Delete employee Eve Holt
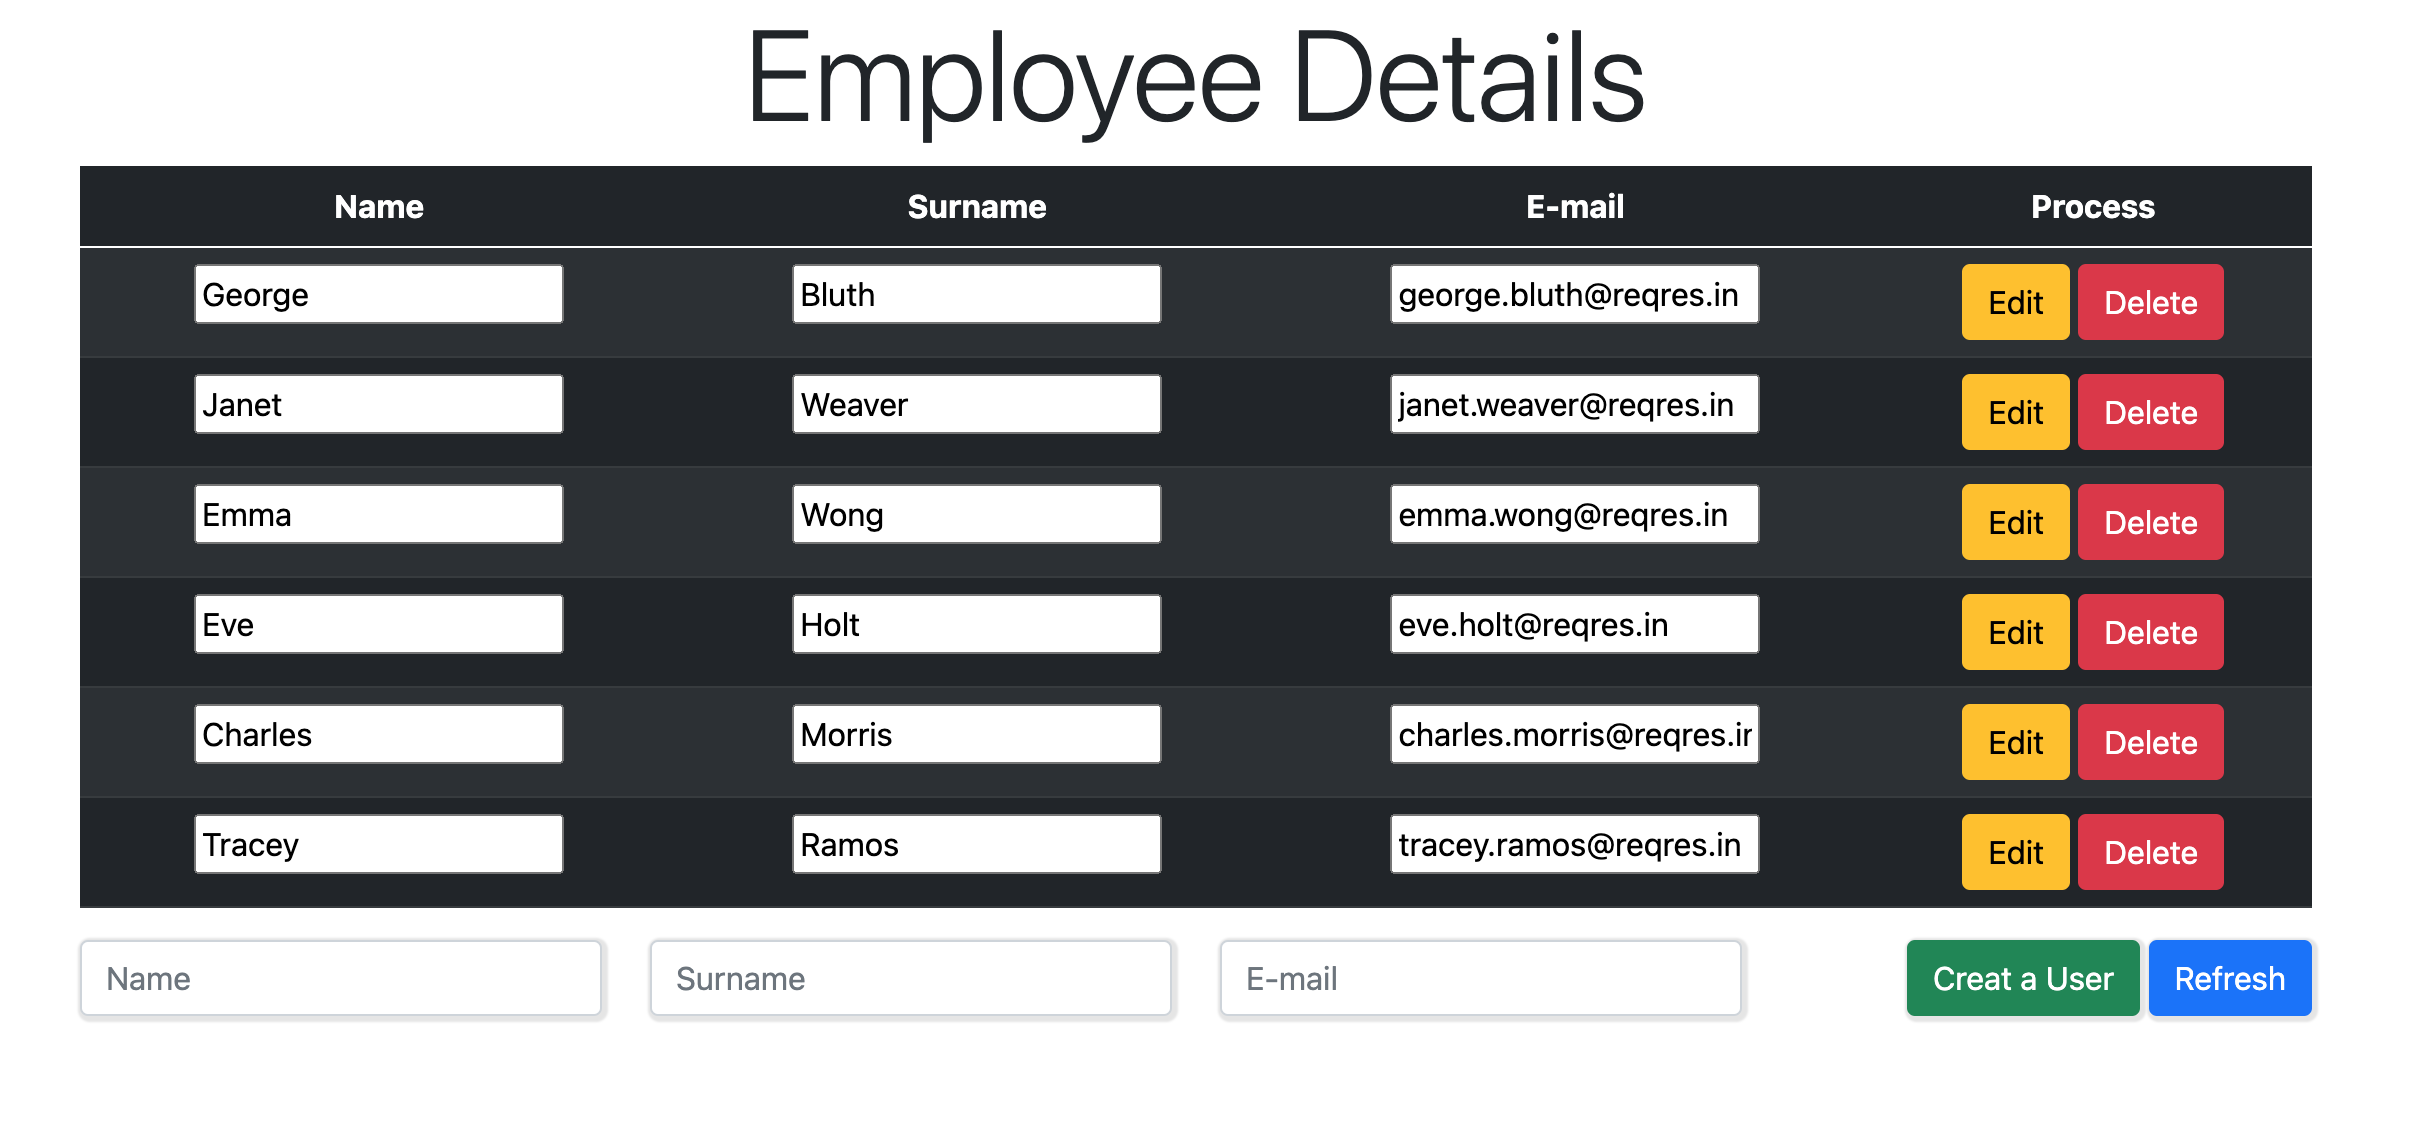 point(2149,632)
